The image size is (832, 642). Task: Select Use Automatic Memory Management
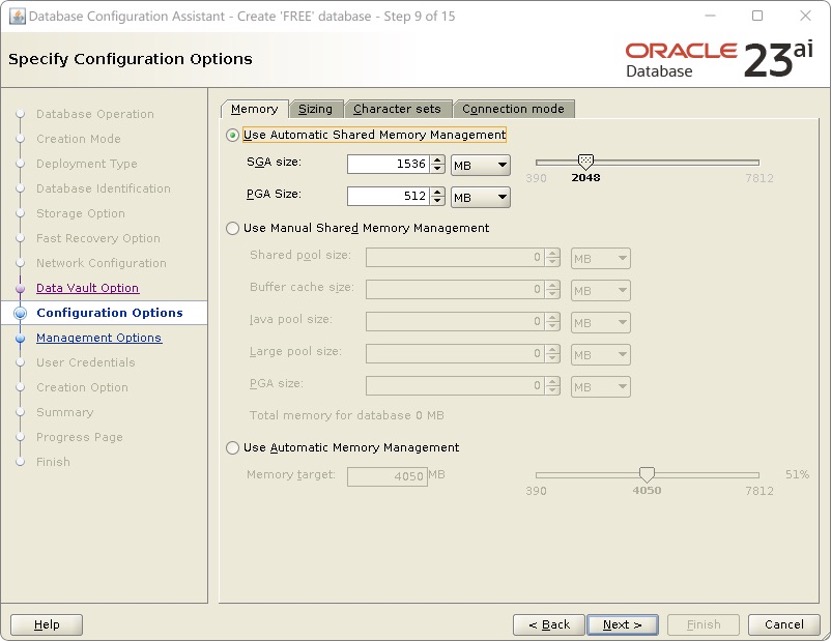pos(232,448)
